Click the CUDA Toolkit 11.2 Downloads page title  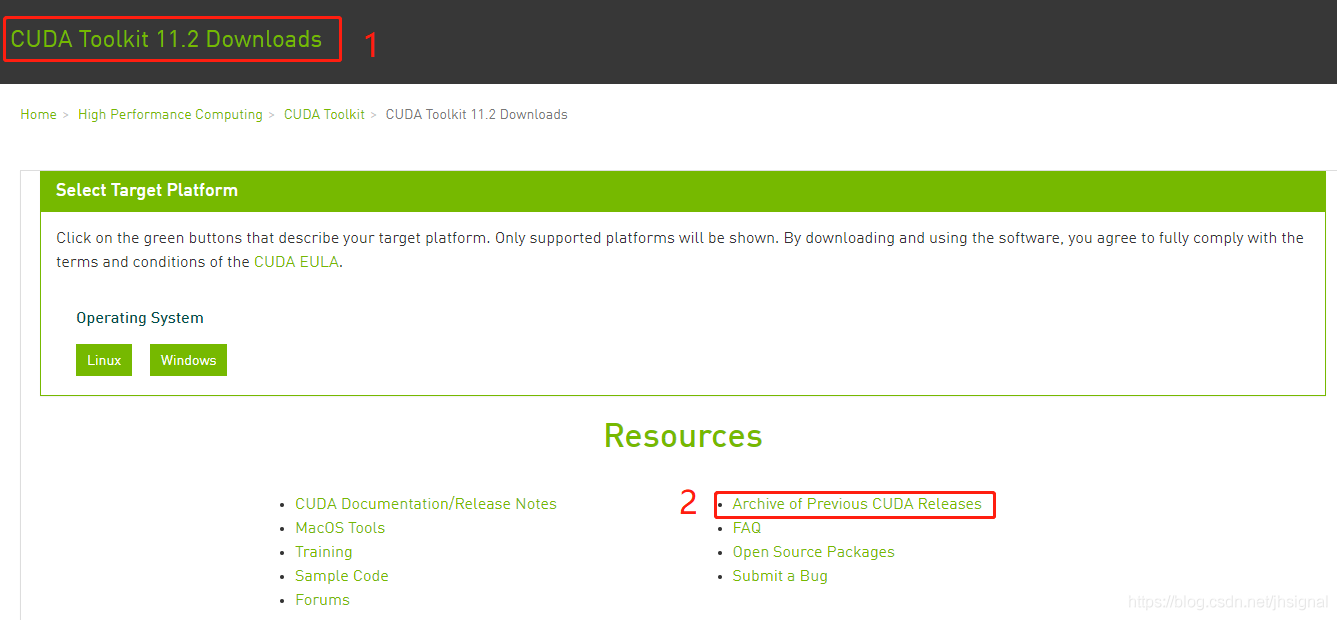click(x=166, y=40)
